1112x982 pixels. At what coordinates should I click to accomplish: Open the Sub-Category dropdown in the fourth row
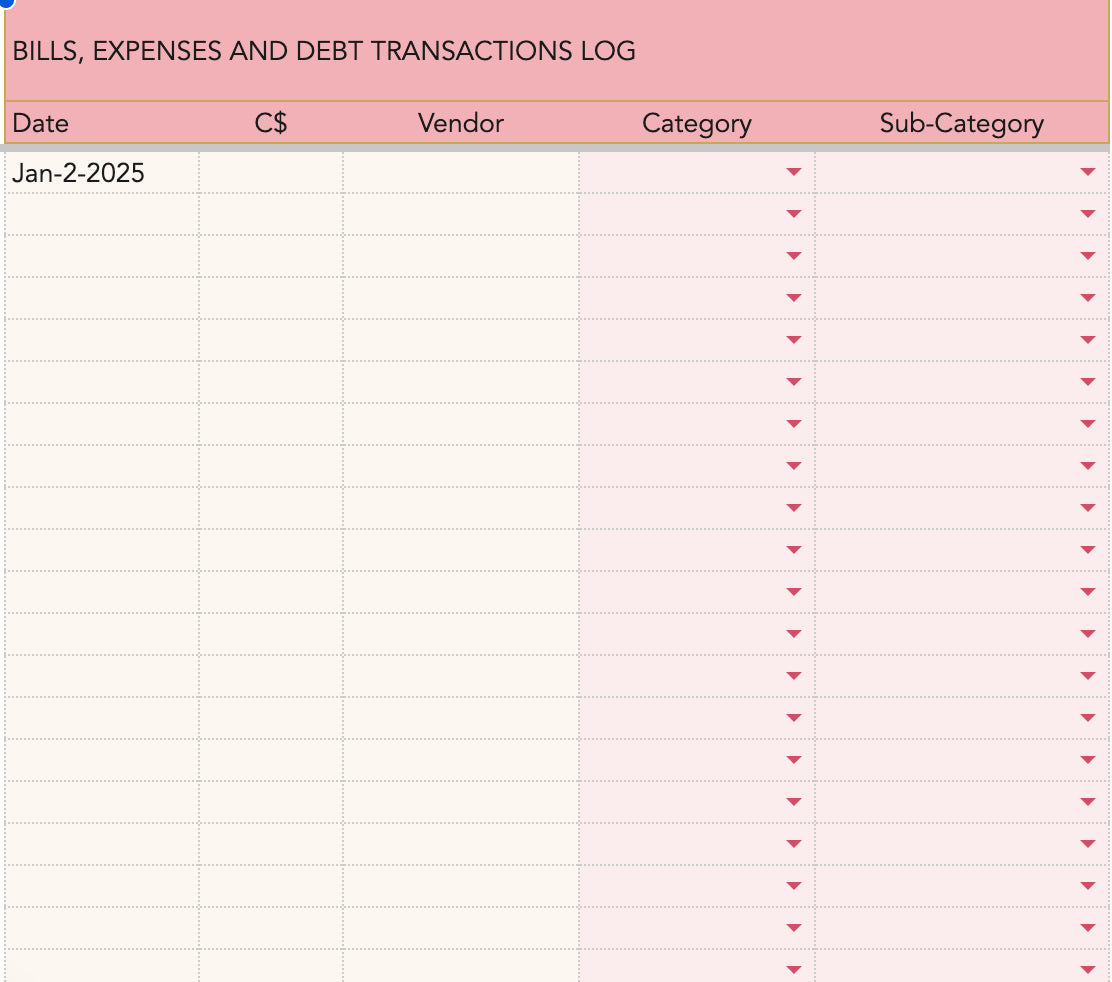(1088, 297)
